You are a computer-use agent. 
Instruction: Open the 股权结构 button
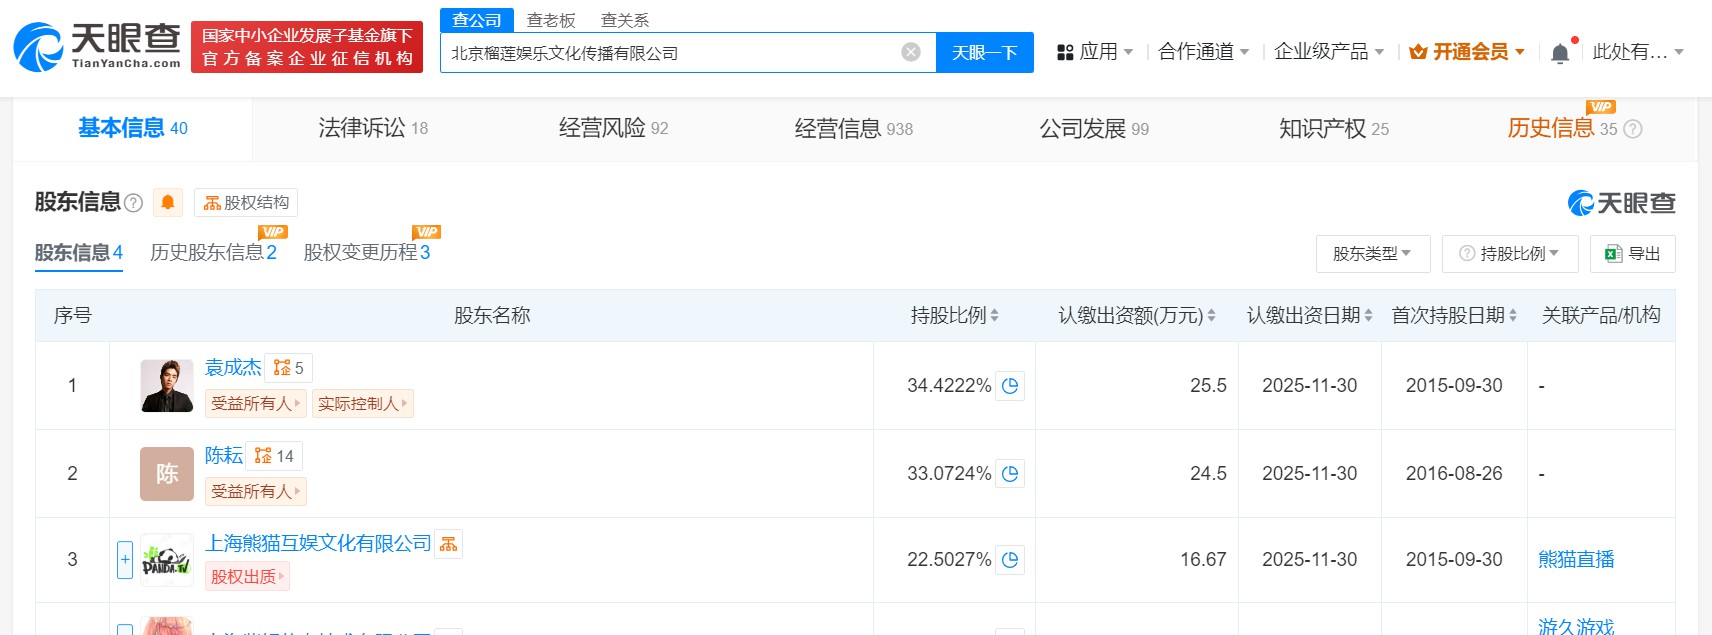tap(246, 203)
